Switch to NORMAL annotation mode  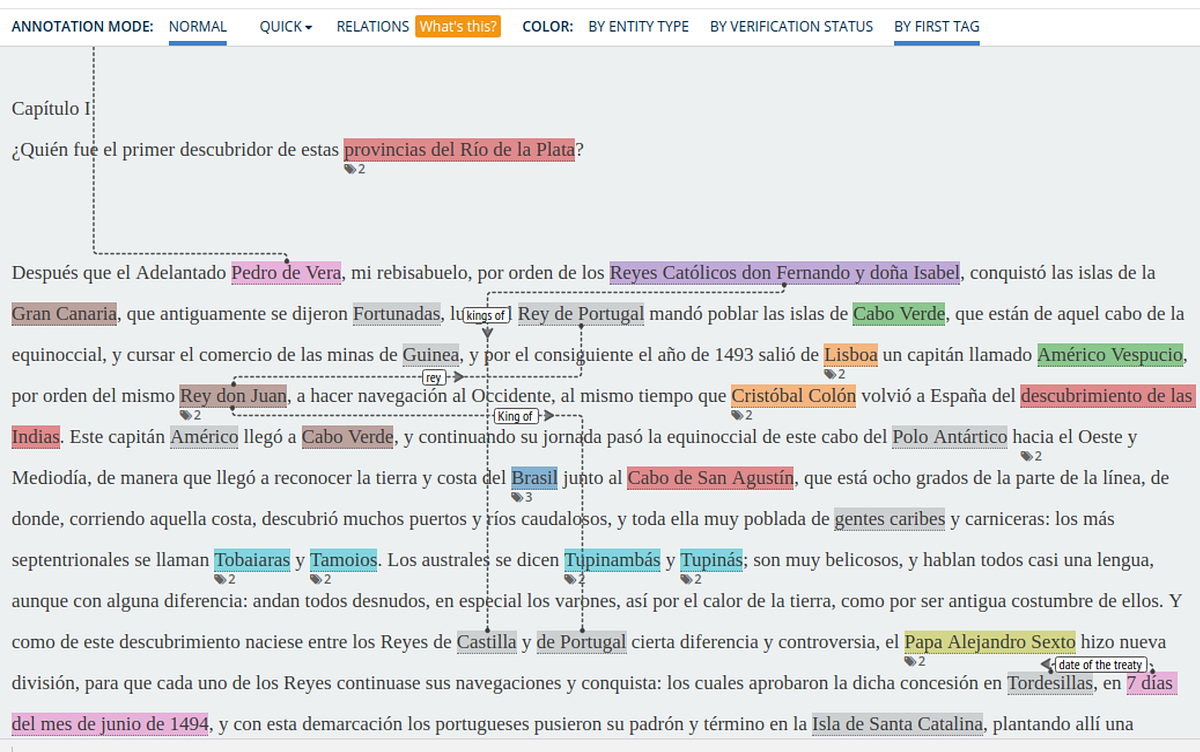click(197, 26)
